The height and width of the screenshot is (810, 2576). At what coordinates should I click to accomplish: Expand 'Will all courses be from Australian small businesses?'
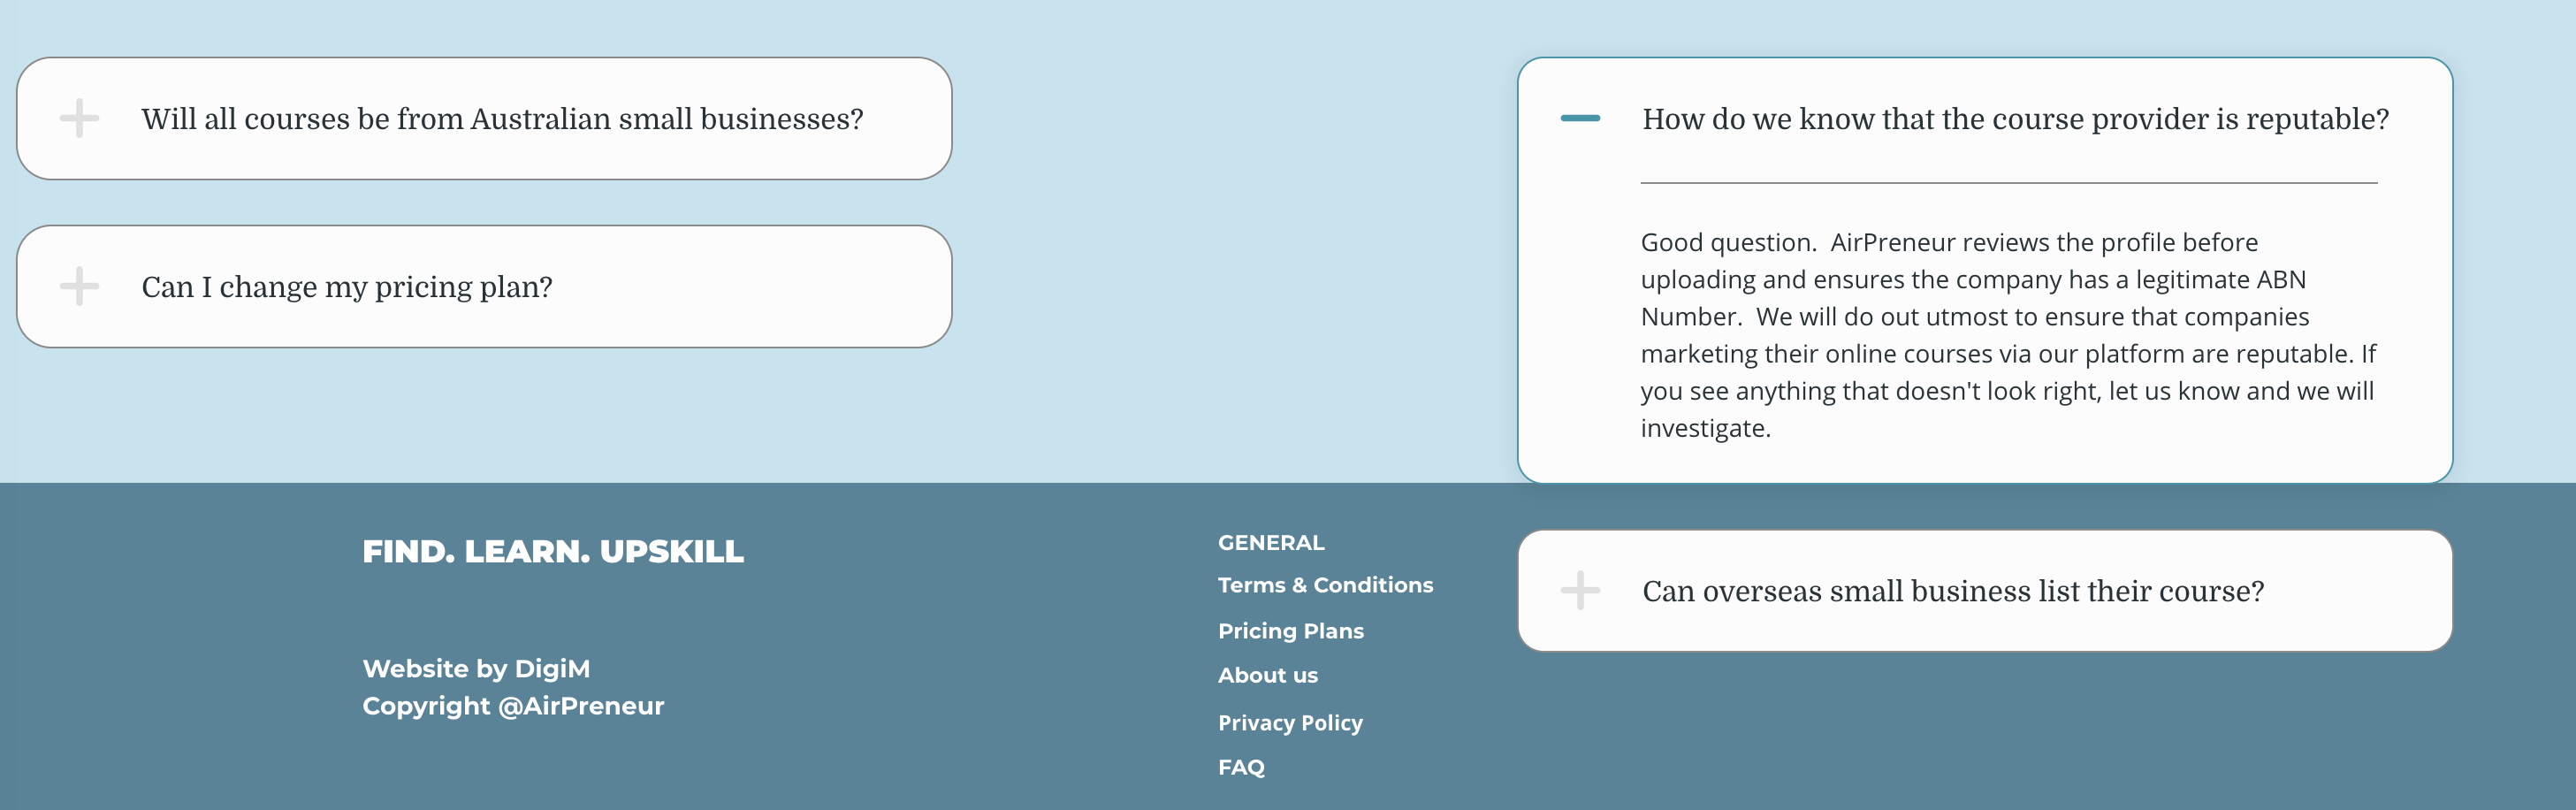pyautogui.click(x=484, y=118)
